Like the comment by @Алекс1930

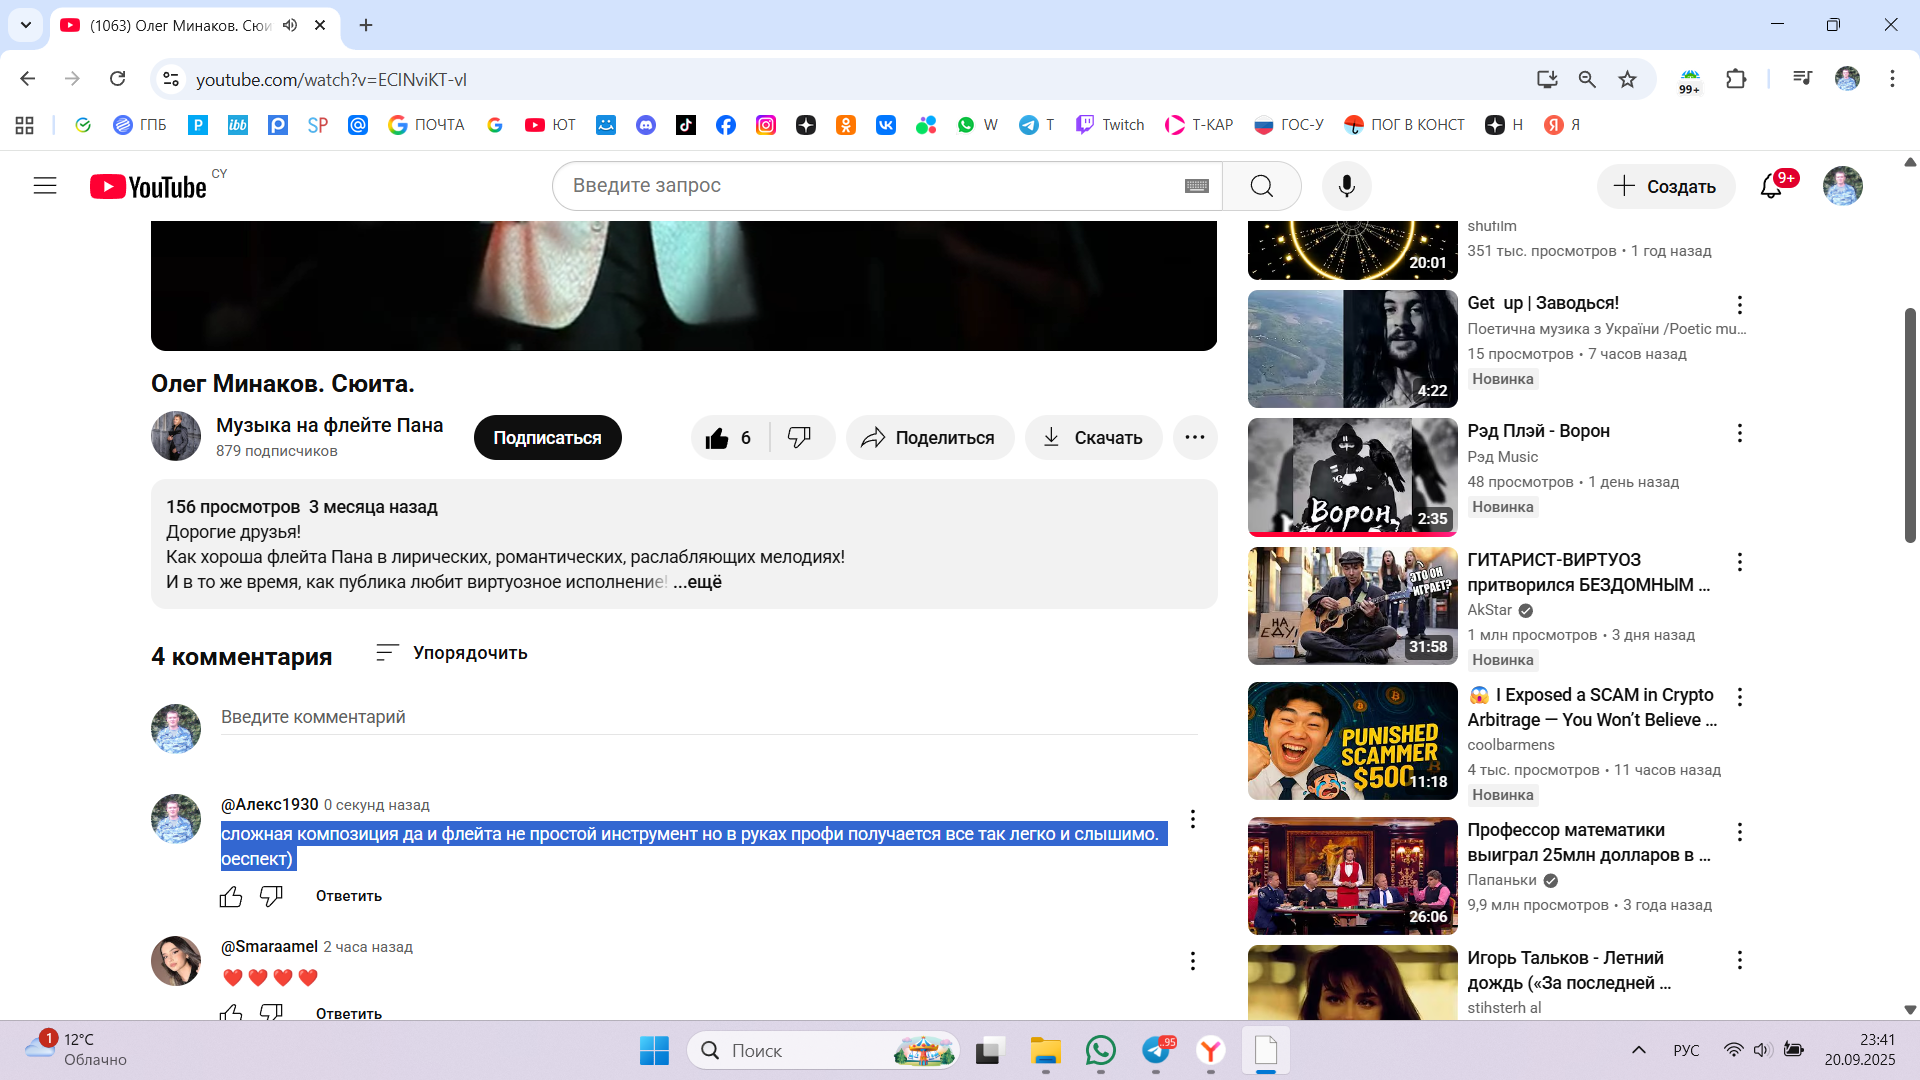click(x=231, y=897)
